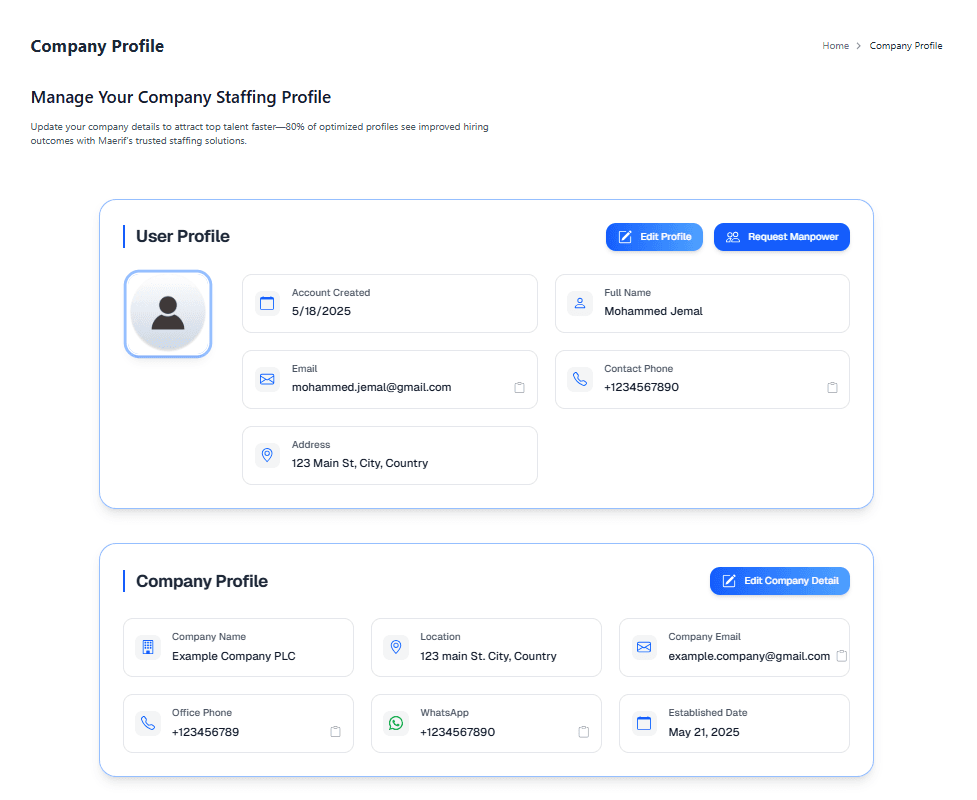Select the Location card in Company Profile
This screenshot has width=977, height=800.
pos(486,647)
